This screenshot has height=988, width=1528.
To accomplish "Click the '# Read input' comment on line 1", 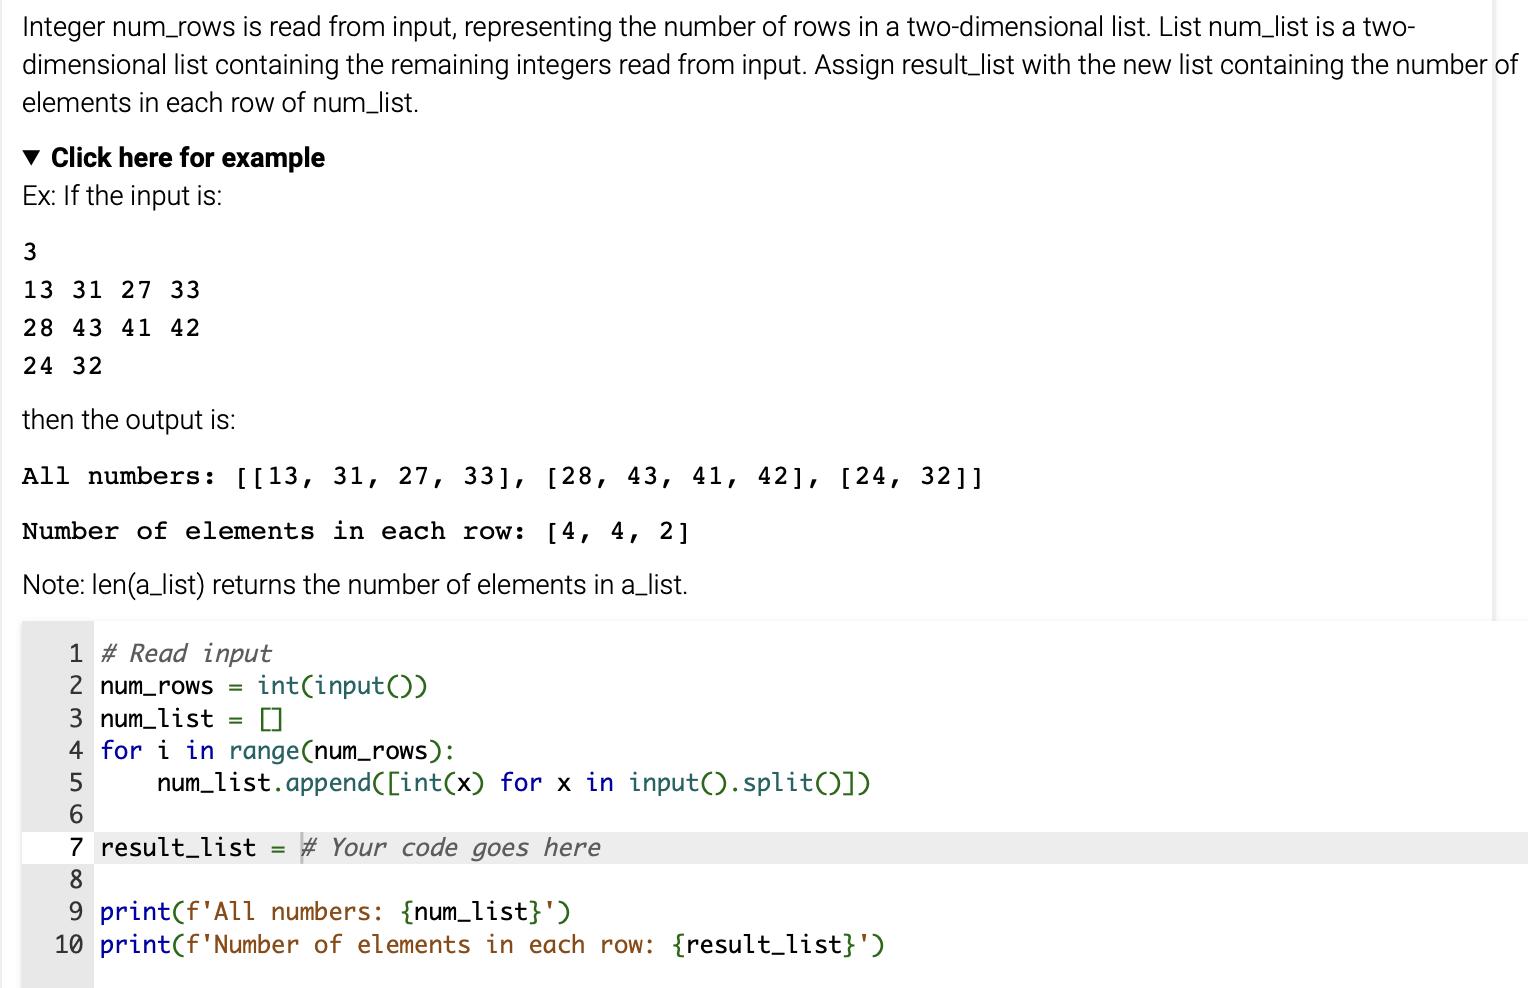I will click(186, 653).
